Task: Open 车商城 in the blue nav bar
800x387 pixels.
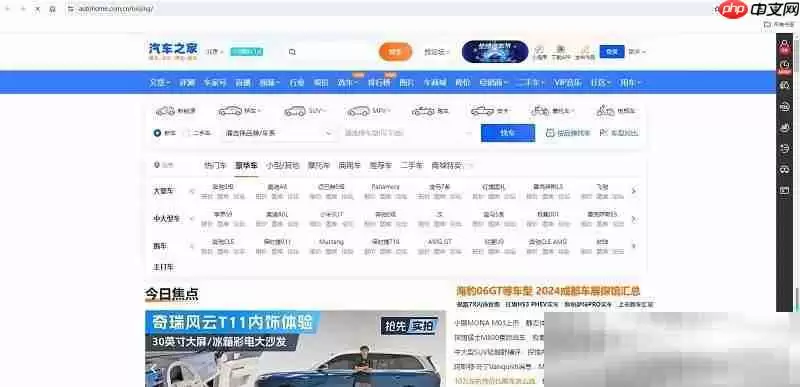Action: pyautogui.click(x=435, y=83)
